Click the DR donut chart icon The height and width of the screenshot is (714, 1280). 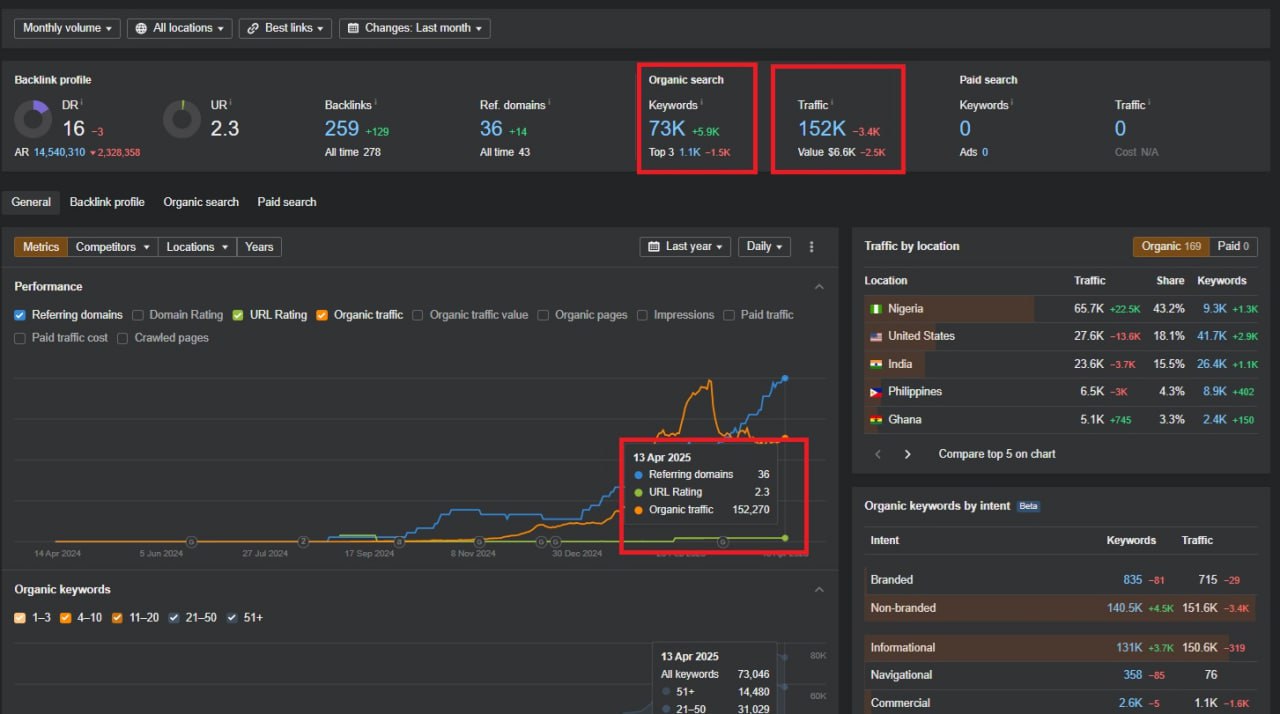click(x=33, y=119)
